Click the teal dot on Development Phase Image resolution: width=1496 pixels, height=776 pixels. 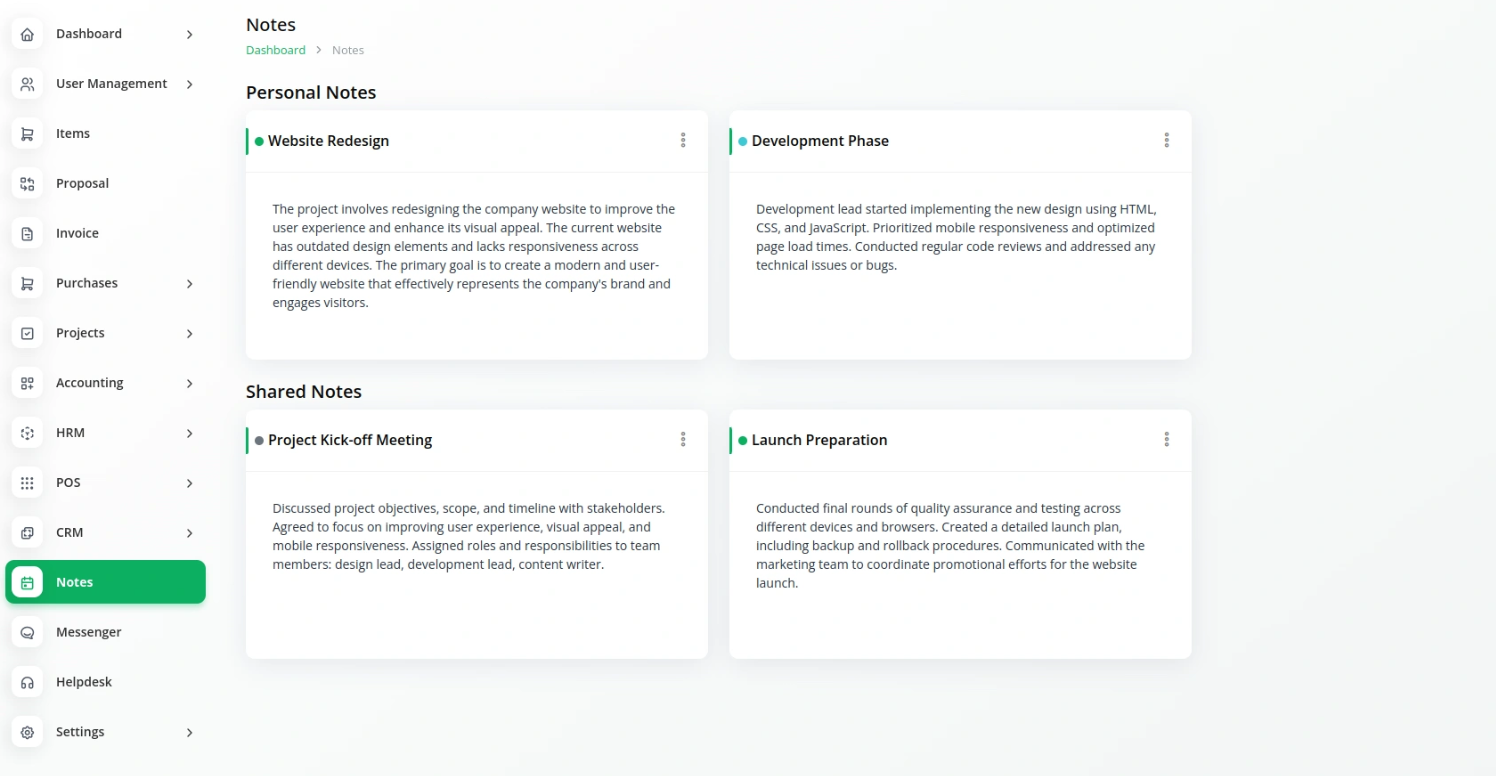point(743,142)
